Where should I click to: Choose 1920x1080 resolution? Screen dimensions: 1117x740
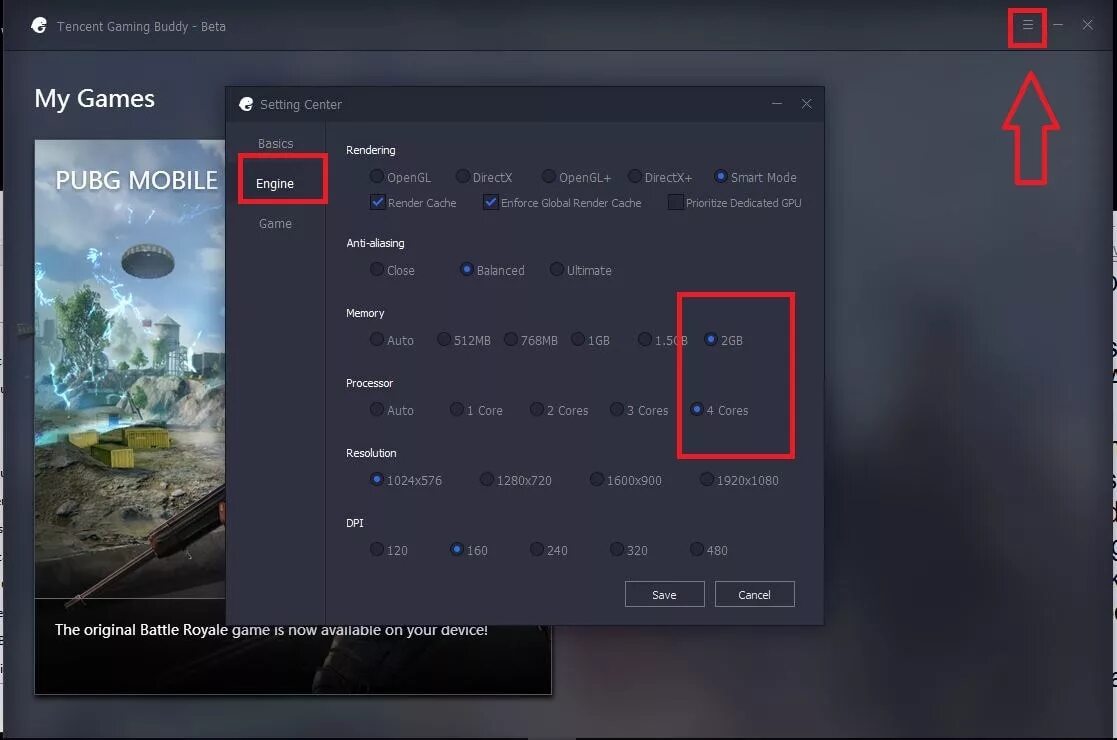click(x=707, y=479)
